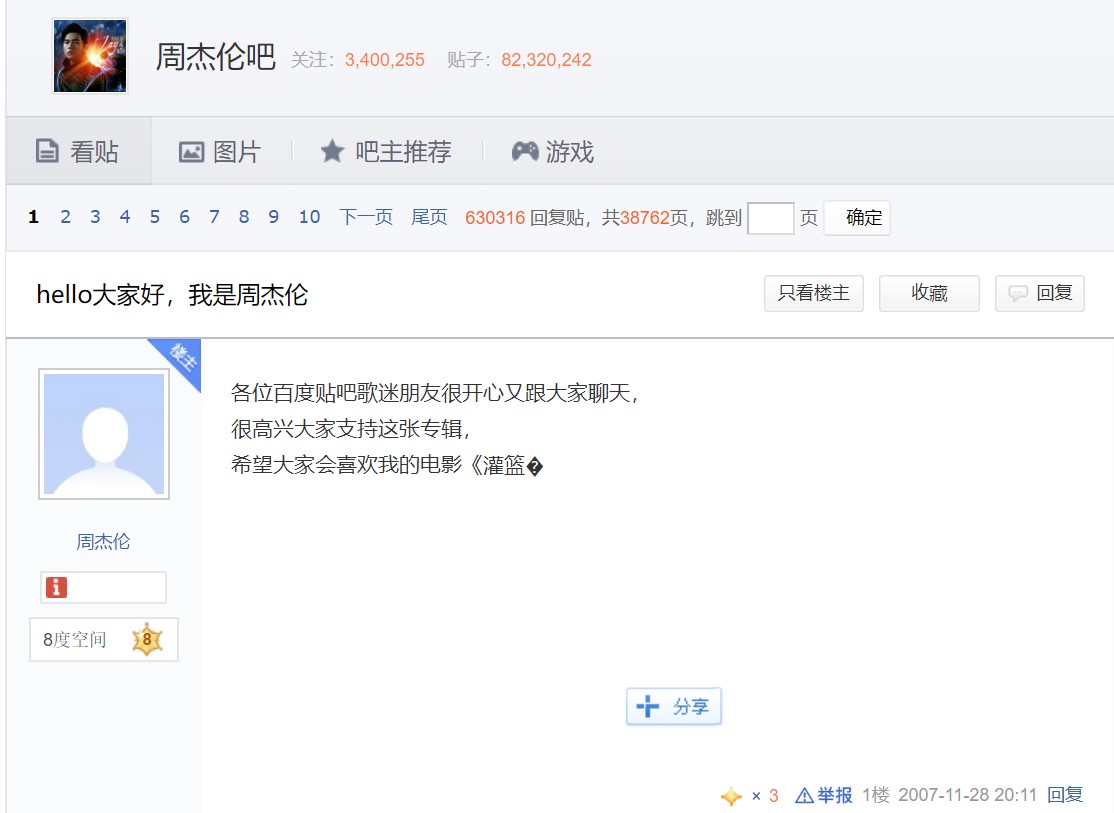Switch to the 图片 tab

point(220,151)
